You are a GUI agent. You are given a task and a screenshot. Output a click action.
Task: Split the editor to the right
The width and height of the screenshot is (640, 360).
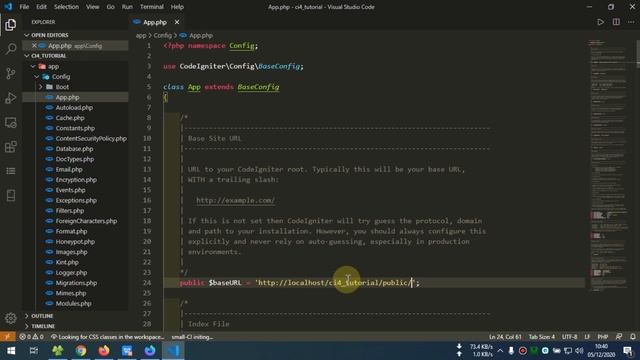coord(616,22)
